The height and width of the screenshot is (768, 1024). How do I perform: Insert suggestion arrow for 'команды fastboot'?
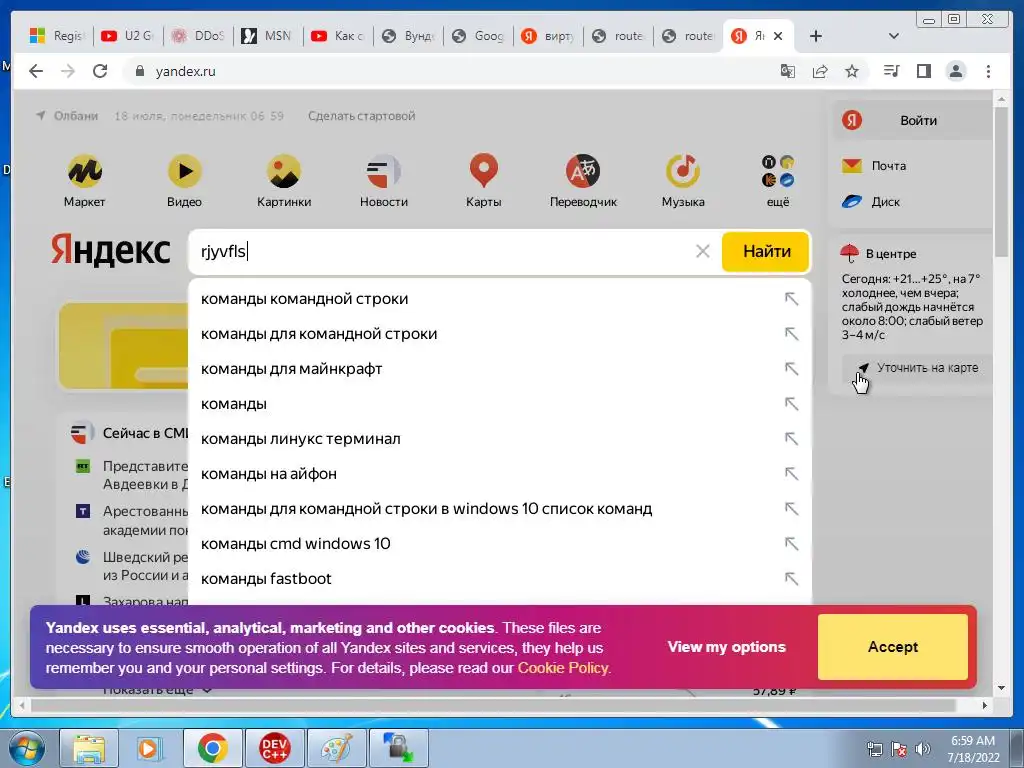[792, 578]
